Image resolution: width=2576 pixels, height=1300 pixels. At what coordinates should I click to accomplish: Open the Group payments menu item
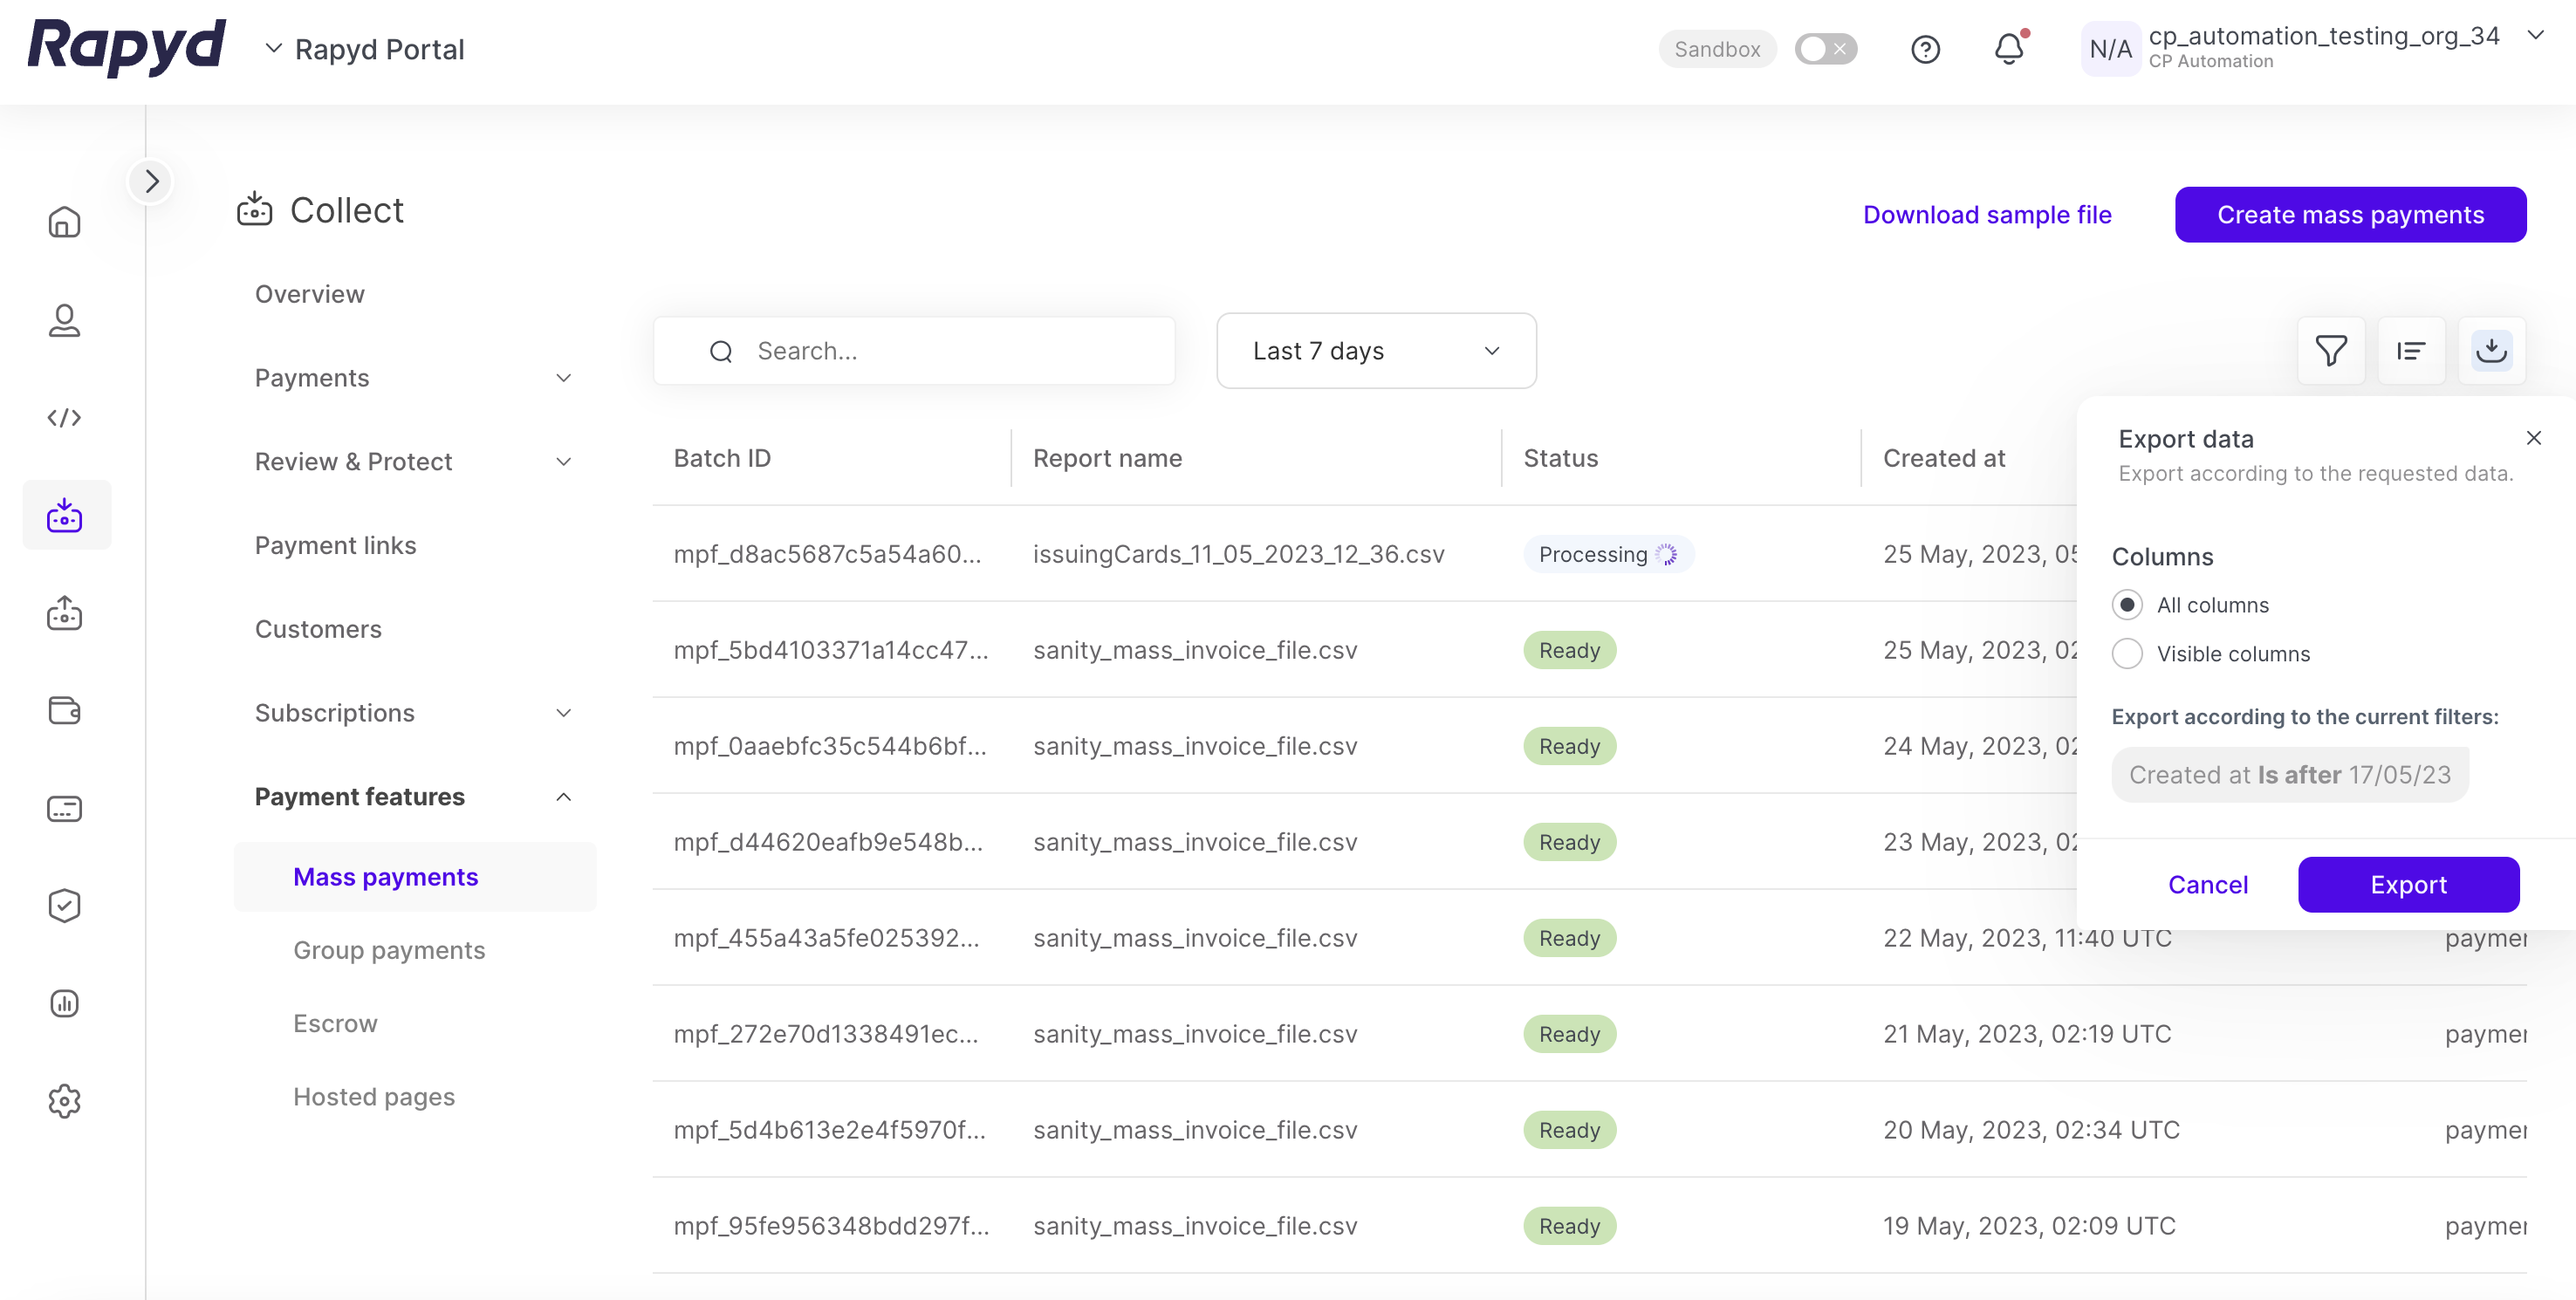[x=389, y=950]
